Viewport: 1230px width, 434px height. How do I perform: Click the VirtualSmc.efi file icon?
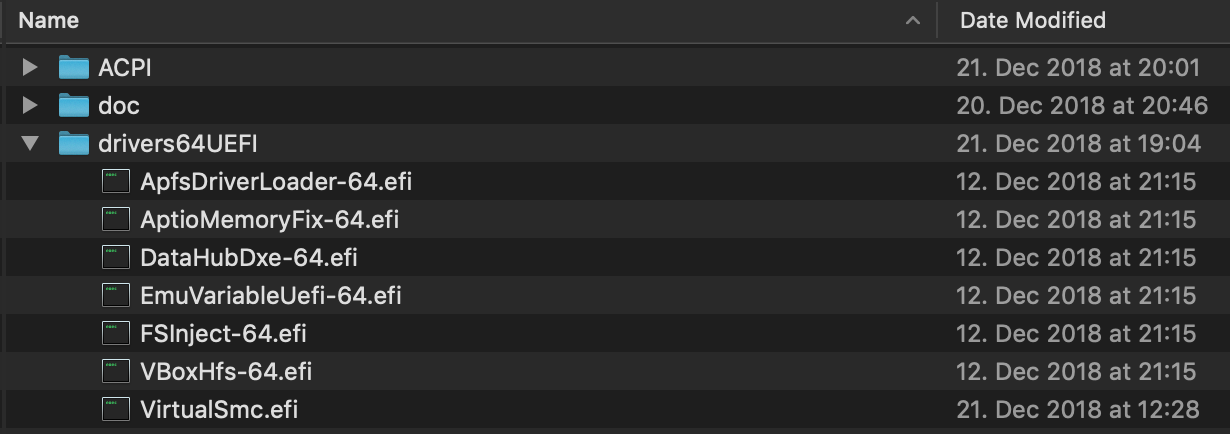click(116, 410)
